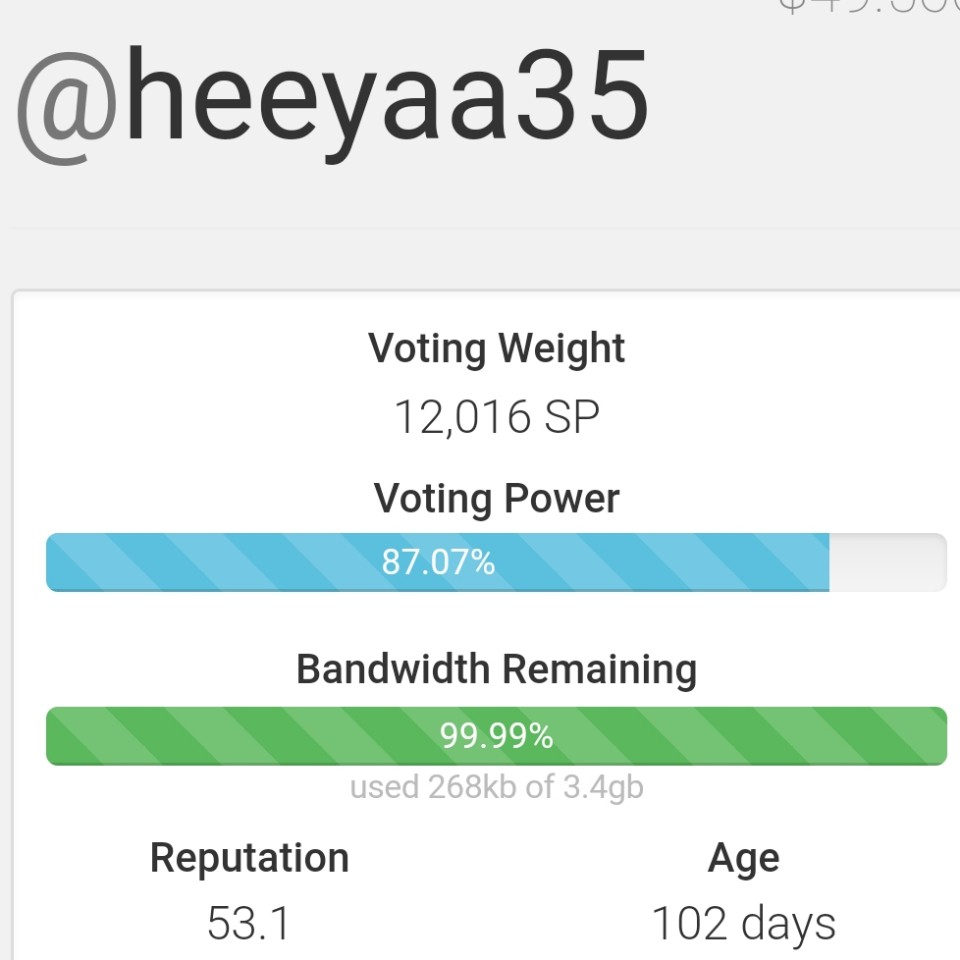Click blank white space between Reputation and Age
The height and width of the screenshot is (960, 960).
point(497,890)
